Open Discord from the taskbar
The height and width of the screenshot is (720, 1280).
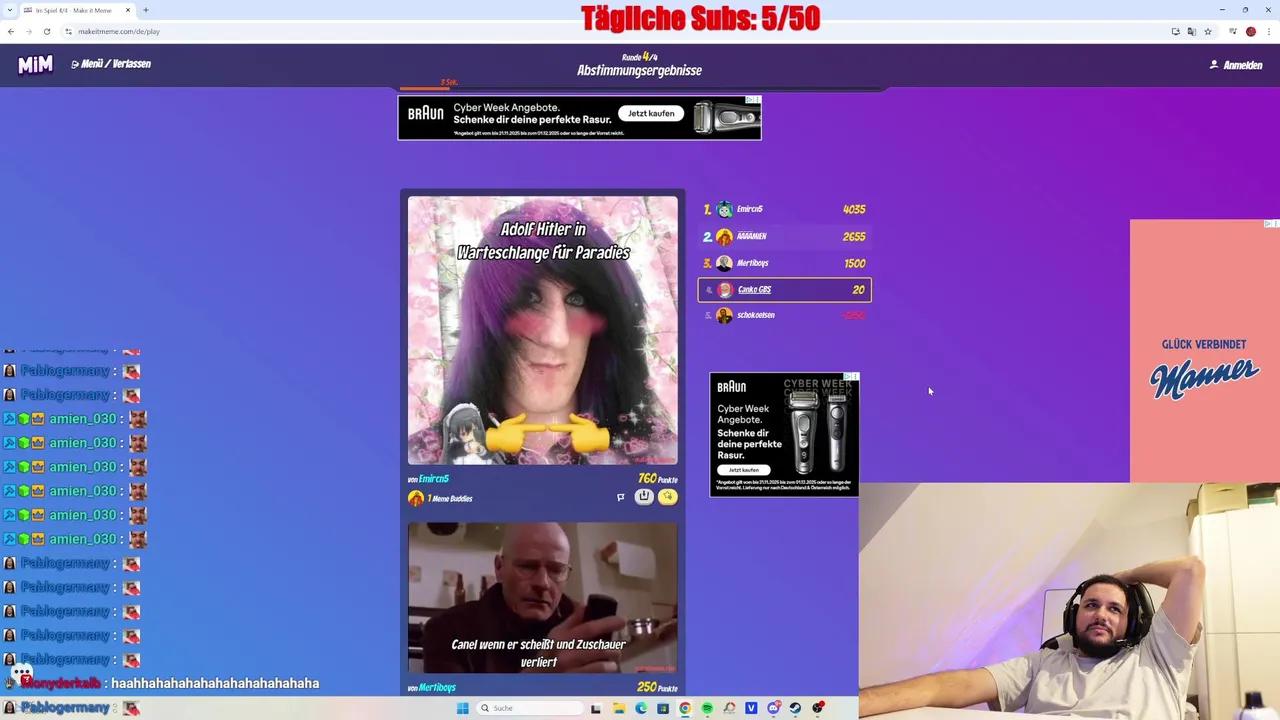[773, 708]
